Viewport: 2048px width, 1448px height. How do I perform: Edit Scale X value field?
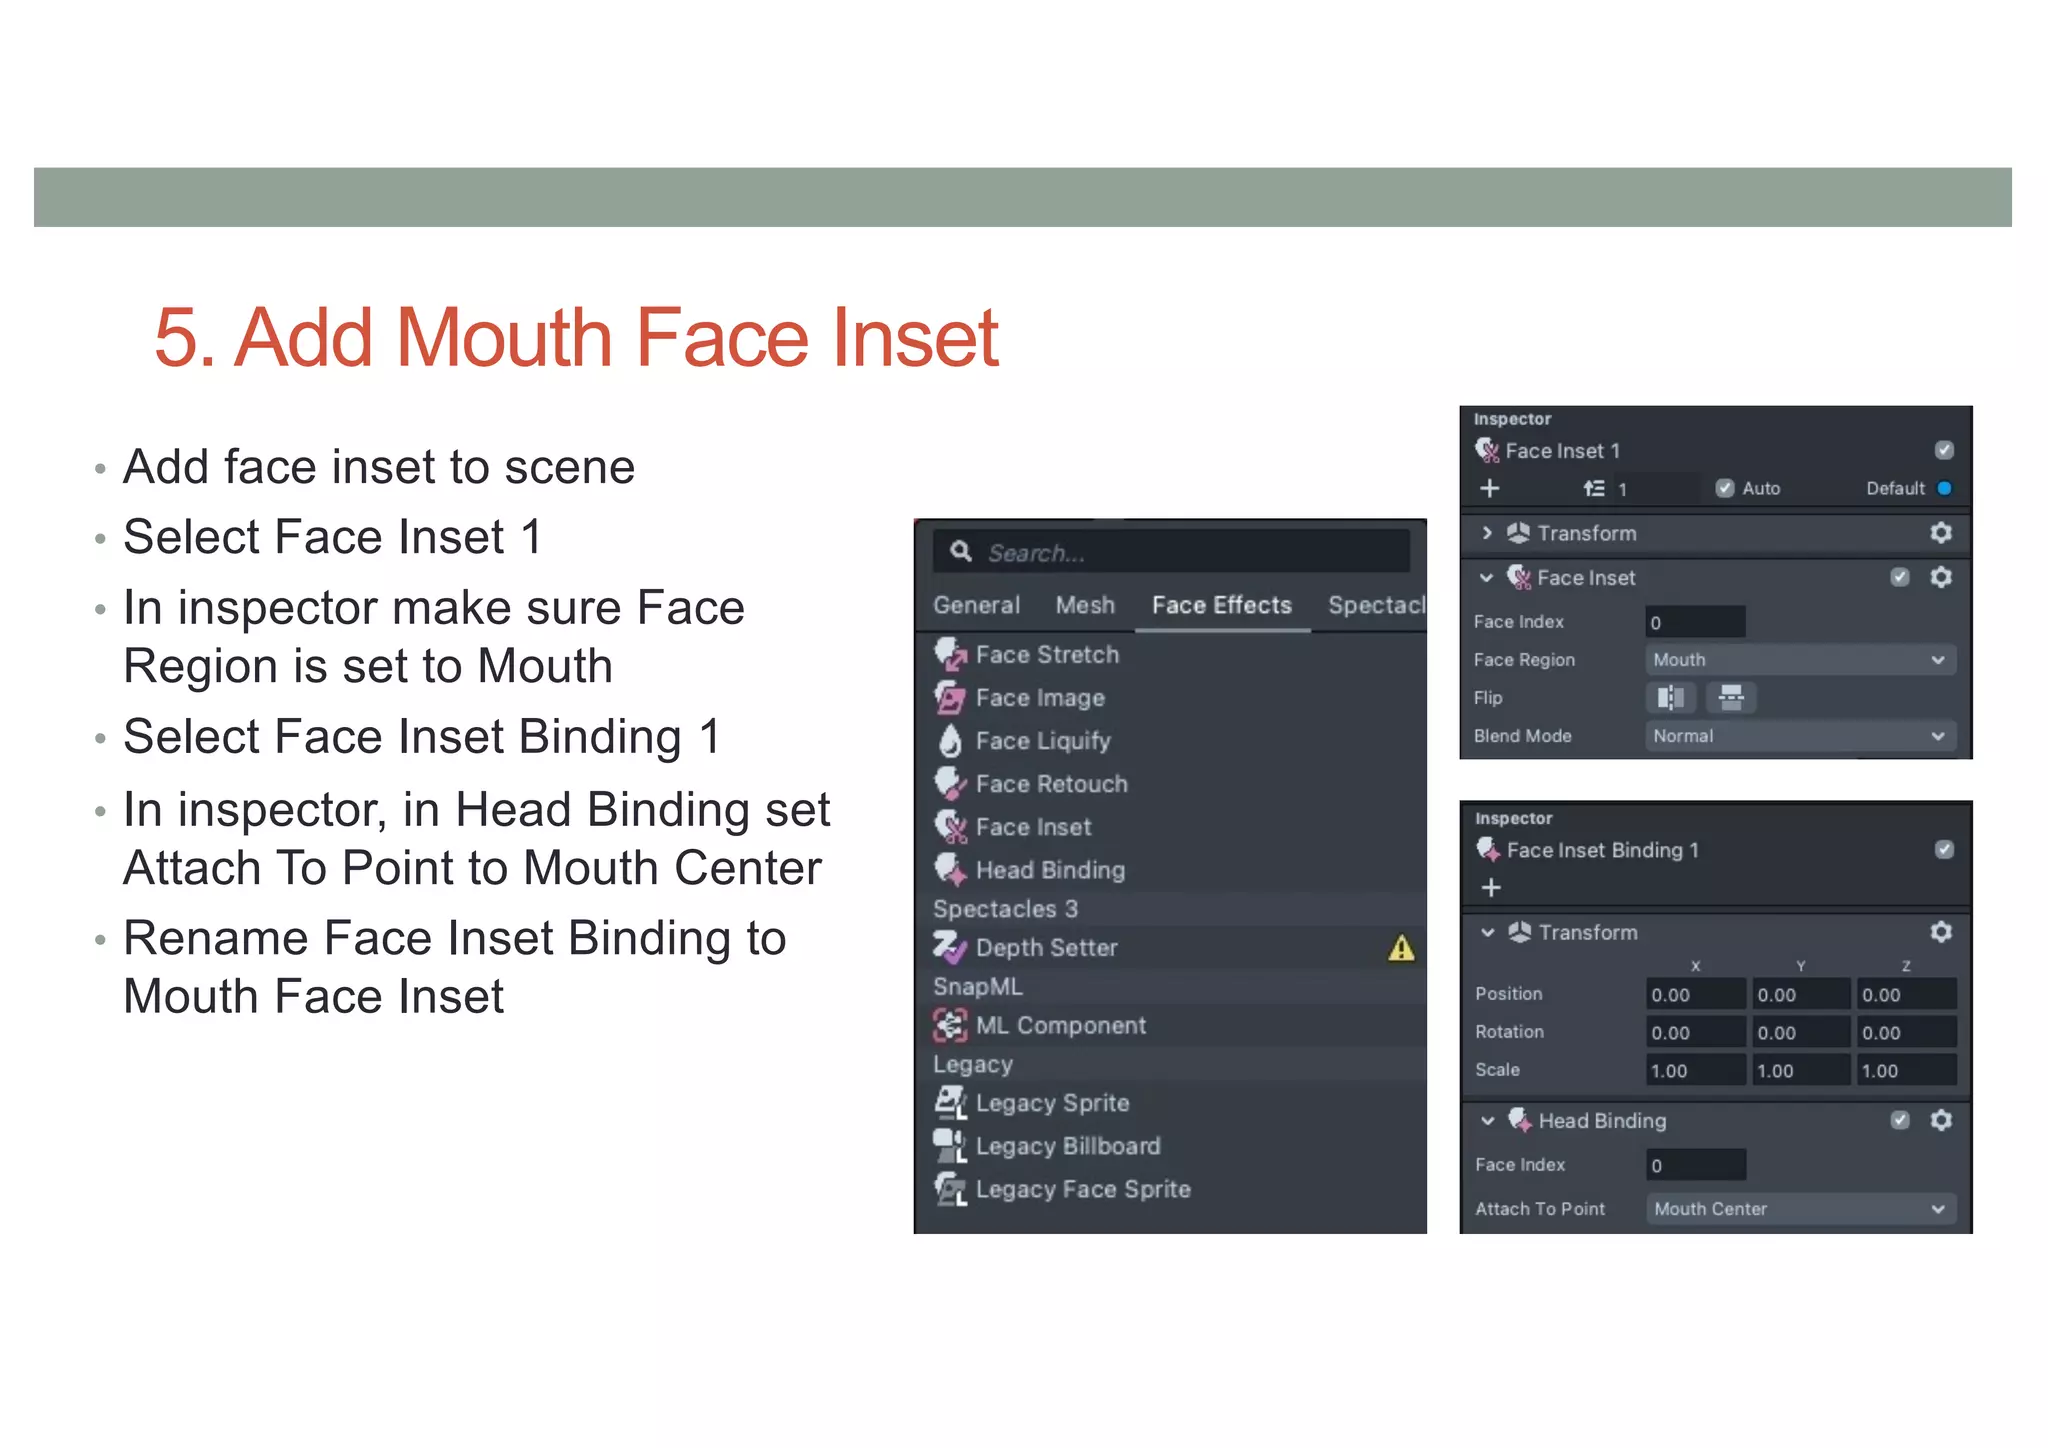(1696, 1070)
